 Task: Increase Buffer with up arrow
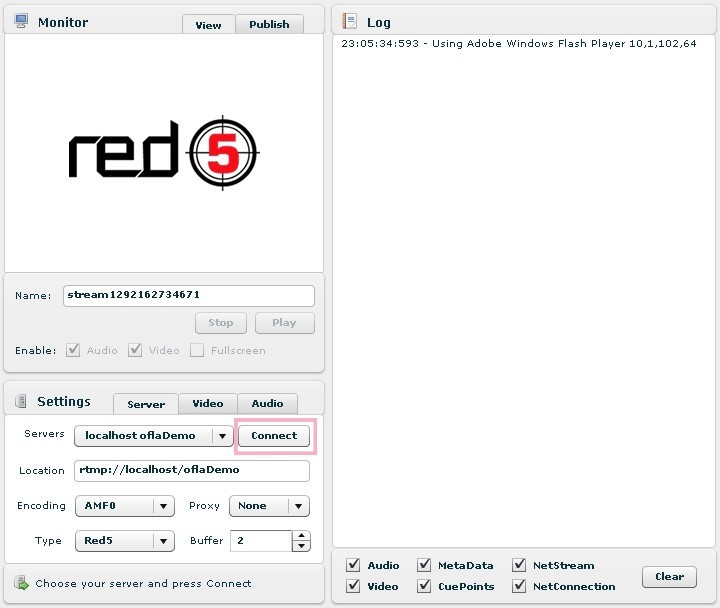pyautogui.click(x=301, y=536)
